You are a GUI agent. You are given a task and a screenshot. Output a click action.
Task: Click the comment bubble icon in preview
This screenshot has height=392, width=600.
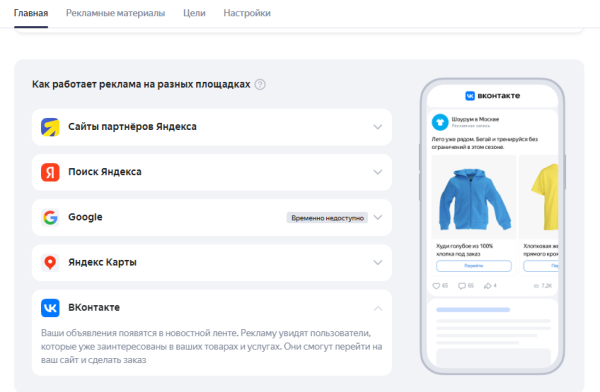[x=462, y=286]
